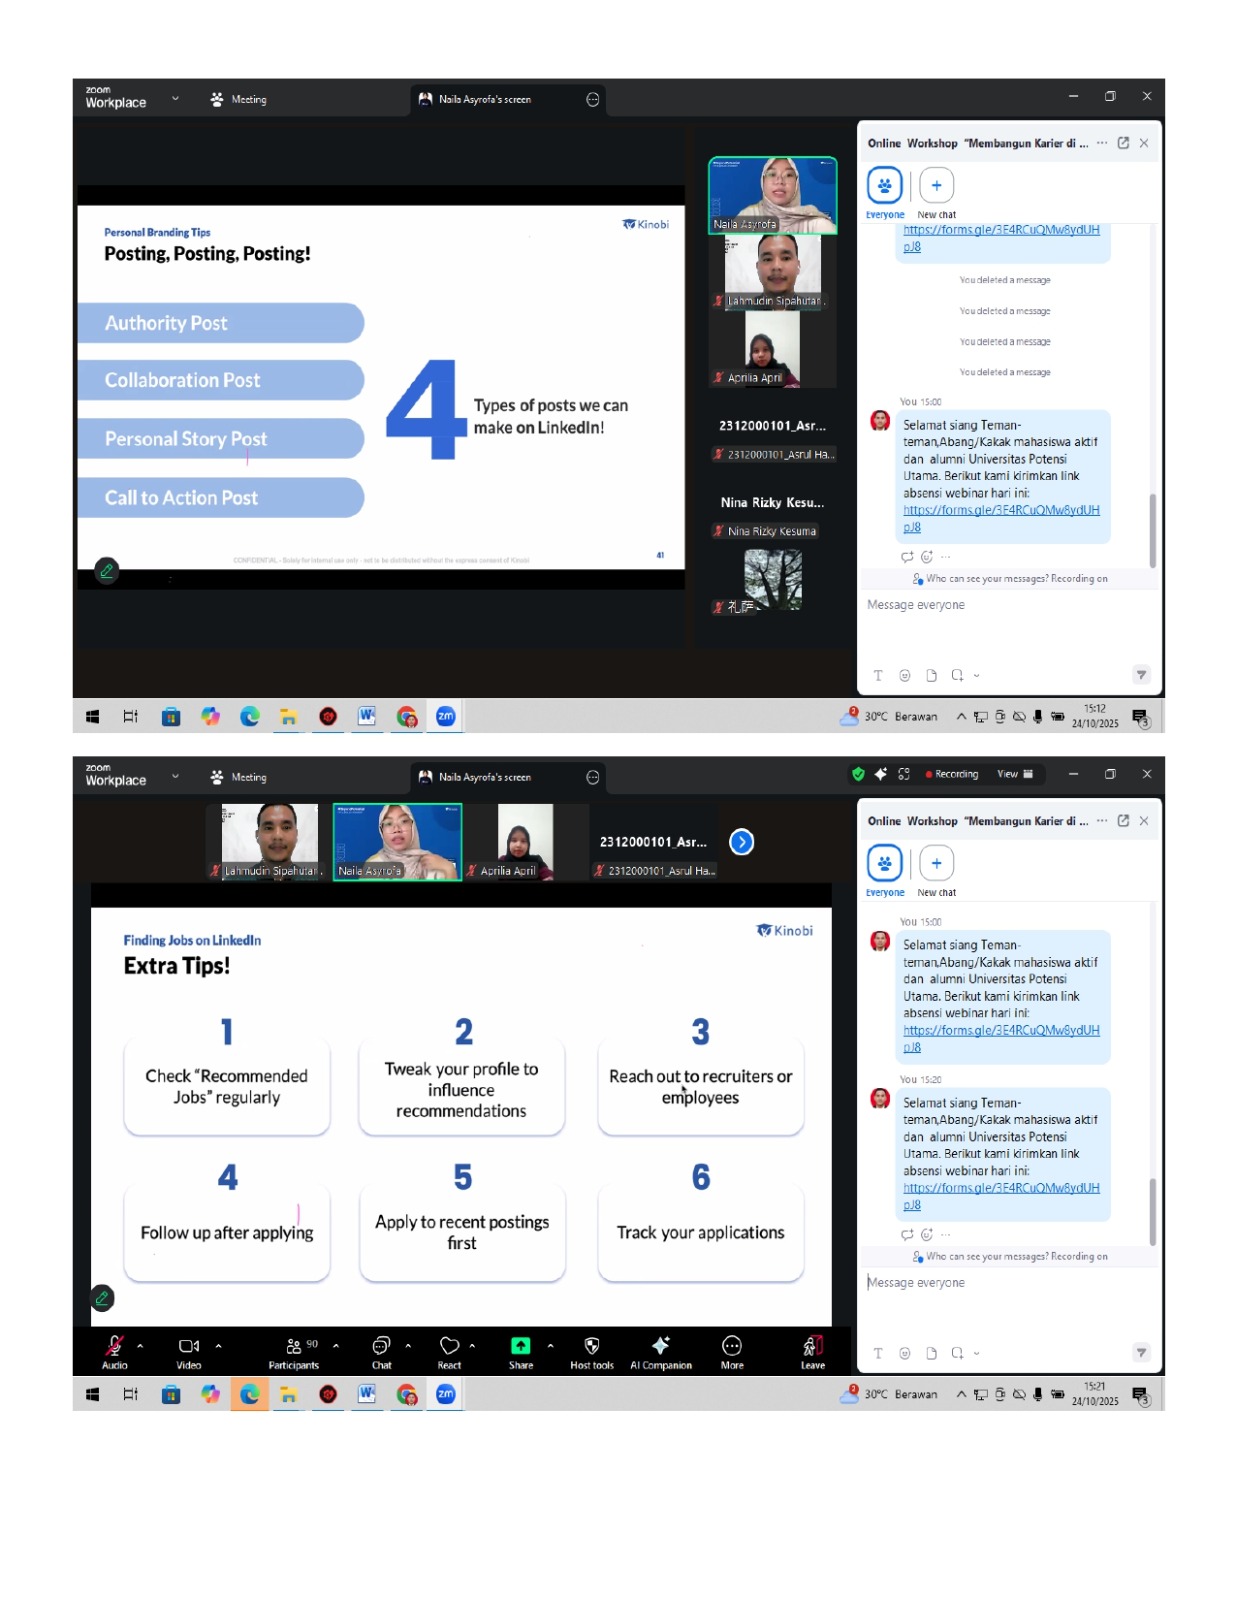The image size is (1236, 1600).
Task: Expand the arrow next to Audio
Action: coord(140,1346)
